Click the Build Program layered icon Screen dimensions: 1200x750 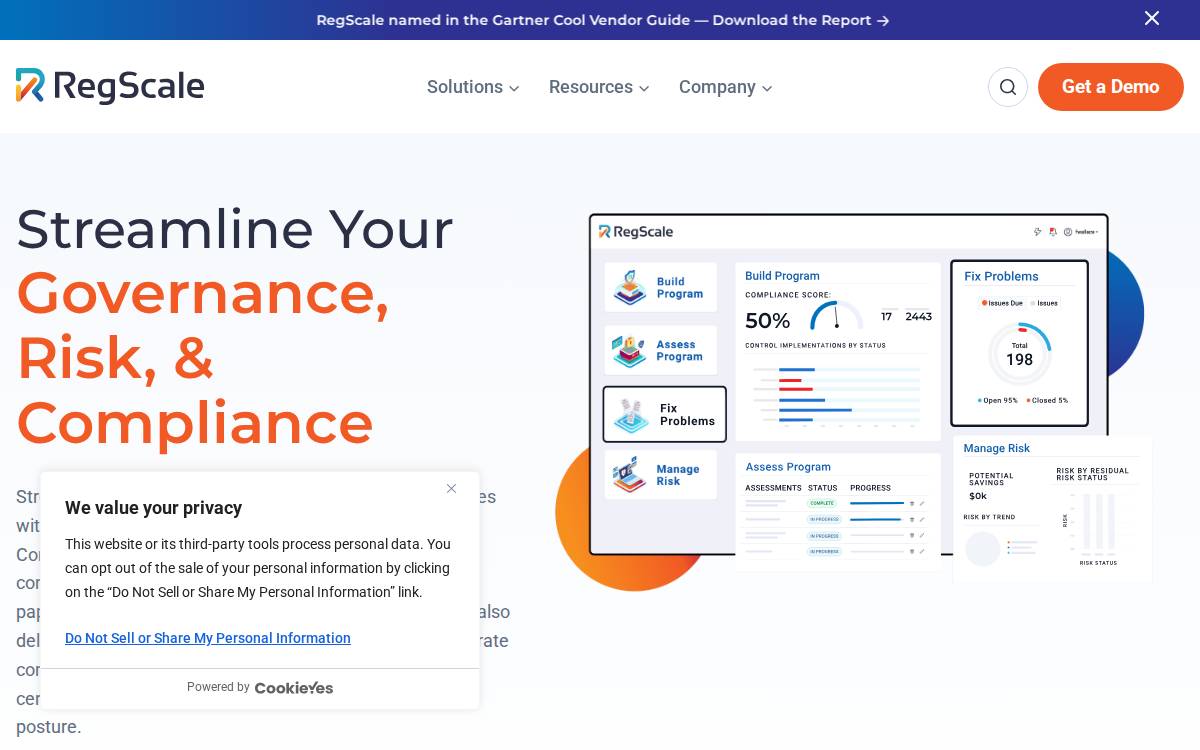click(630, 287)
